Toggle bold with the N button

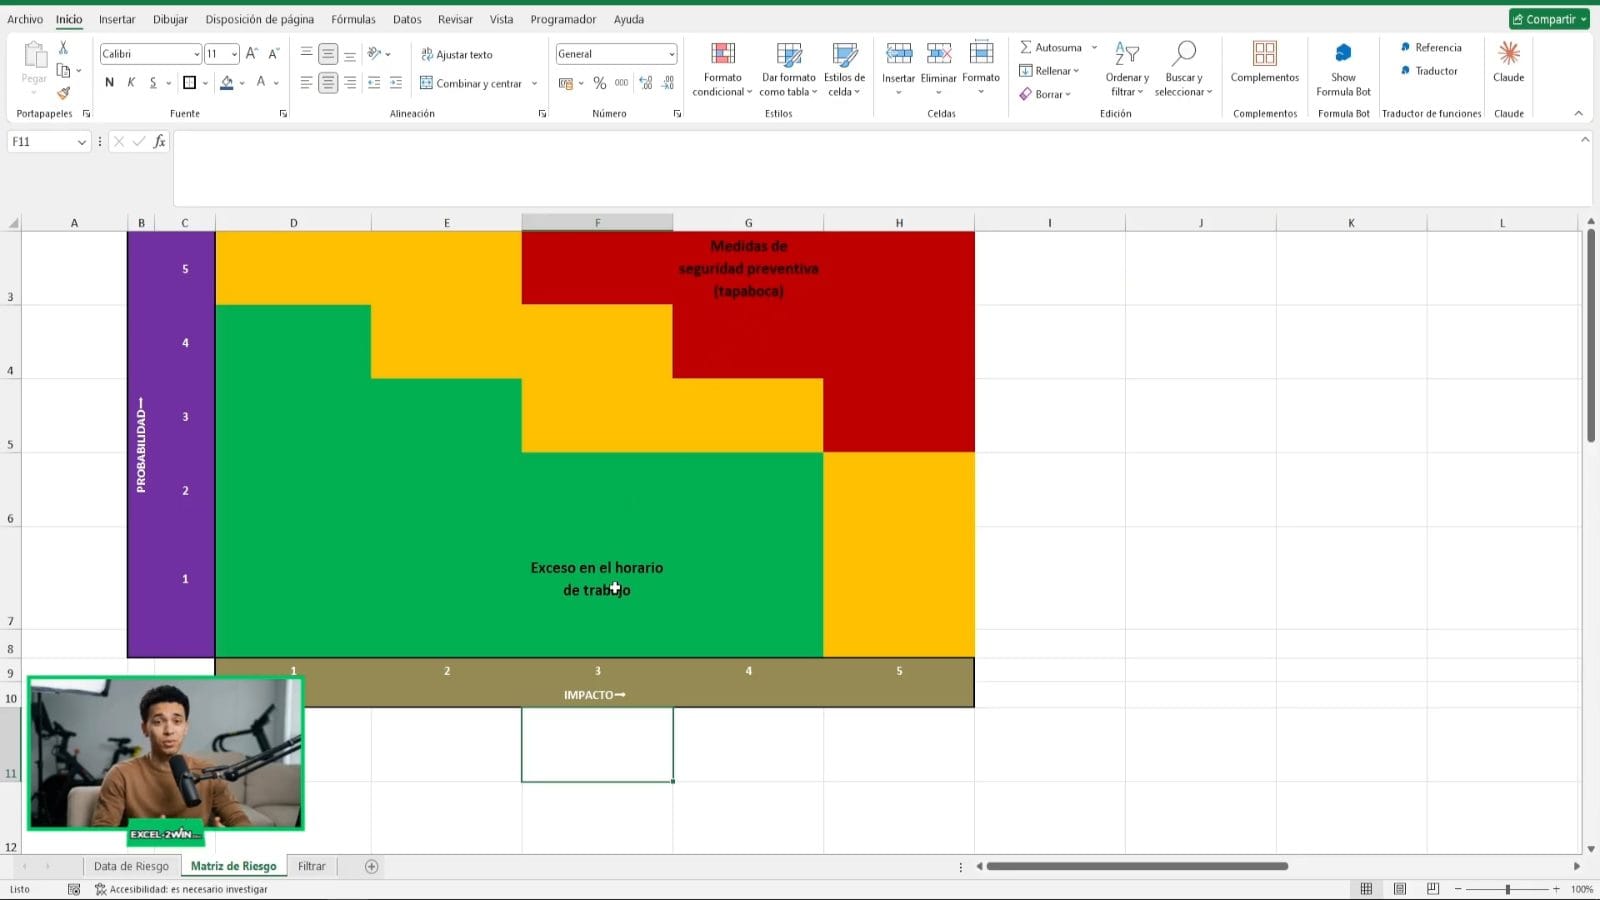[x=109, y=83]
